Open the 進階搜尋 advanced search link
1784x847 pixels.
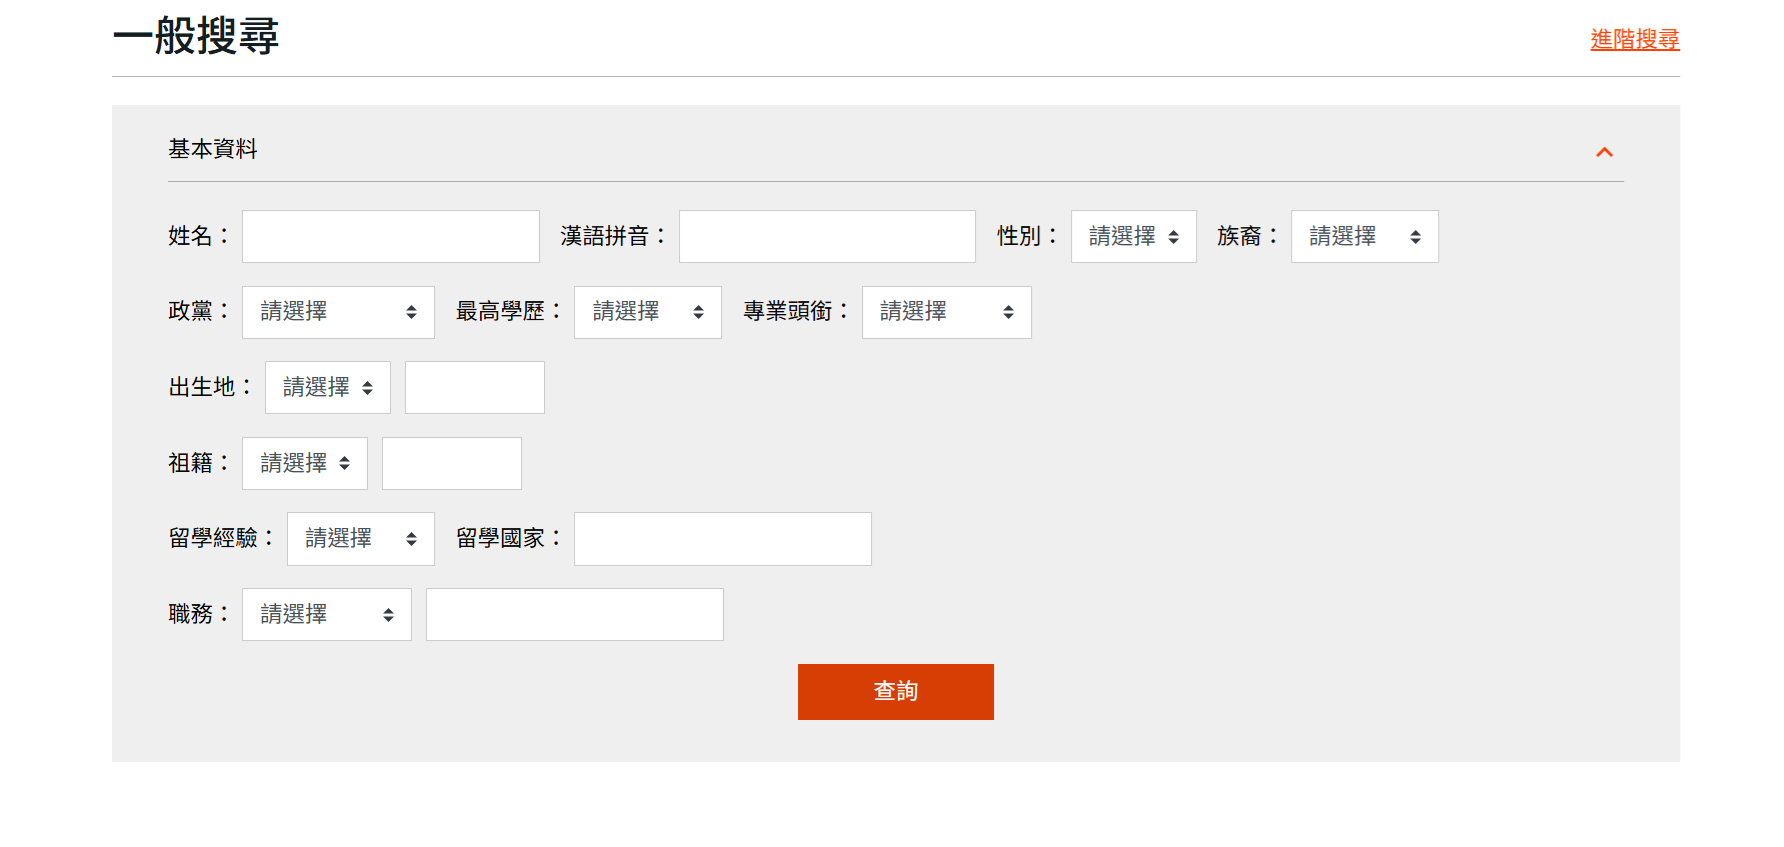[1634, 39]
